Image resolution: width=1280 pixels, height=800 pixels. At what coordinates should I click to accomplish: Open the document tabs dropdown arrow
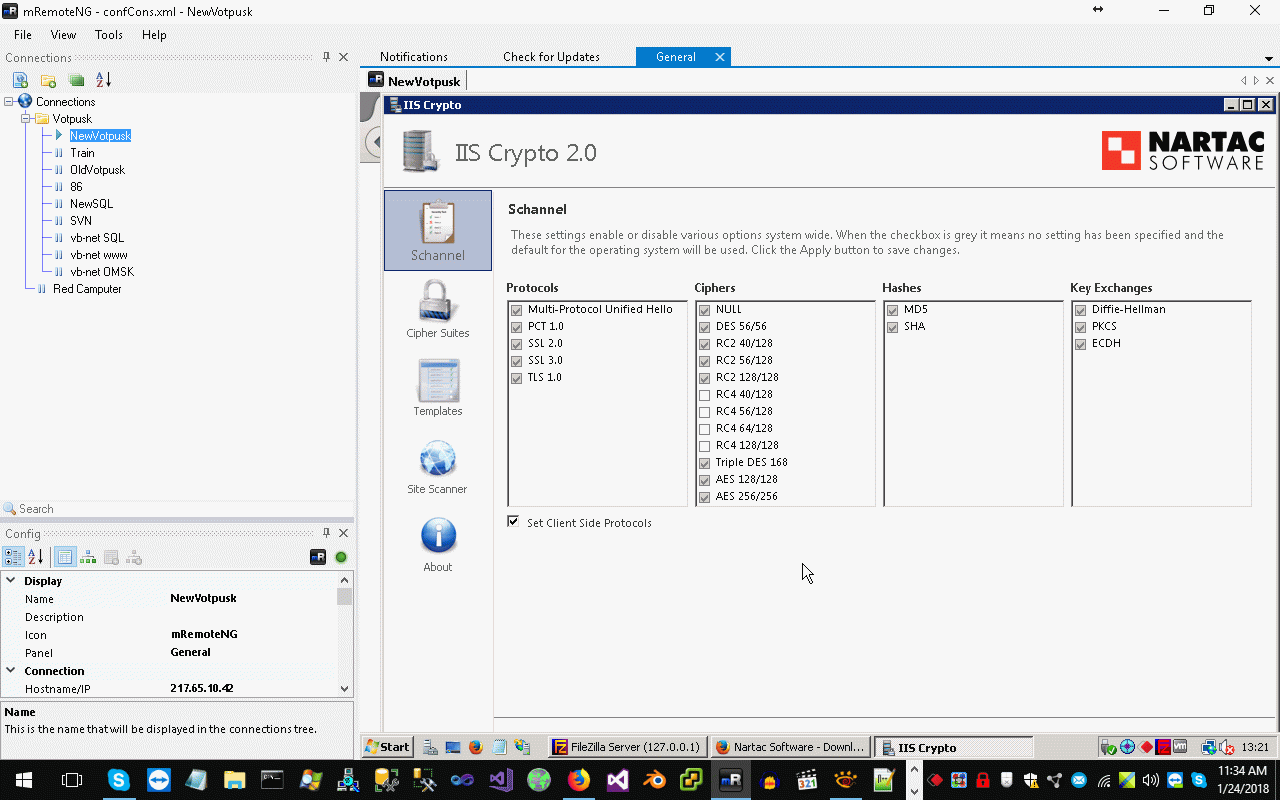click(x=1270, y=59)
